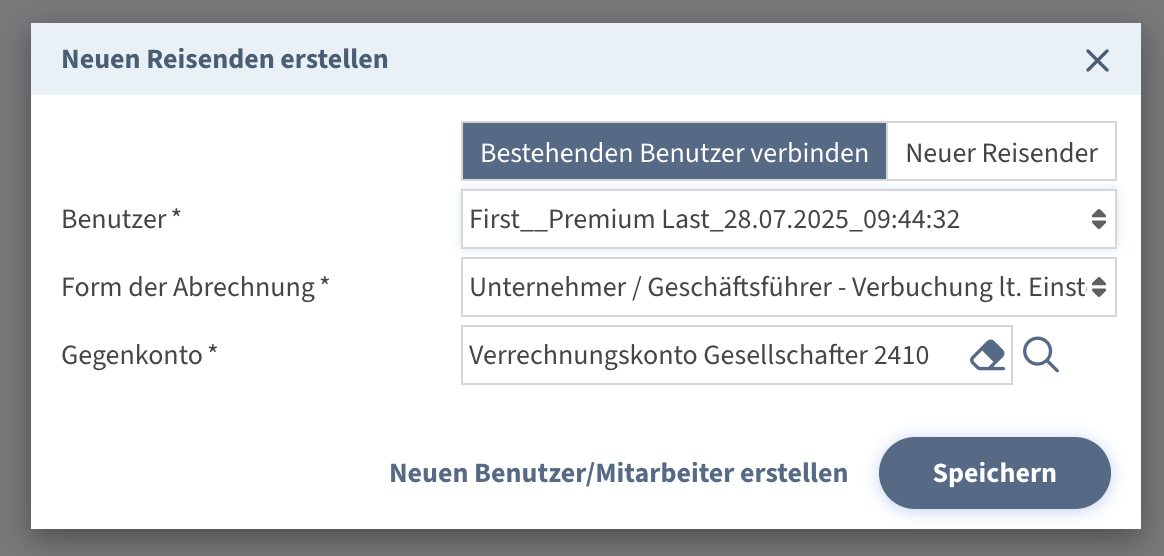Open Gegenkonto search with magnifier icon
Viewport: 1164px width, 556px height.
(x=1041, y=355)
